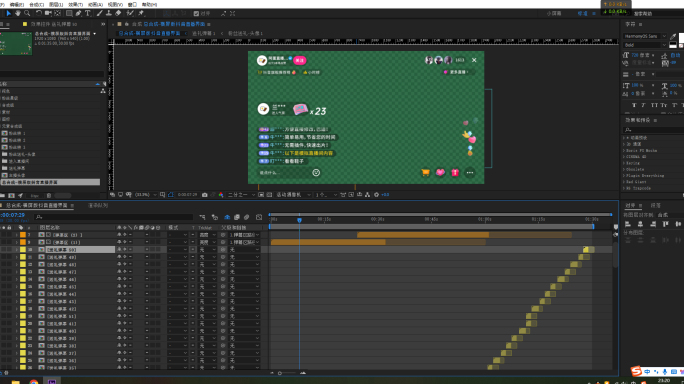684x384 pixels.
Task: Select the Pen tool
Action: 79,14
